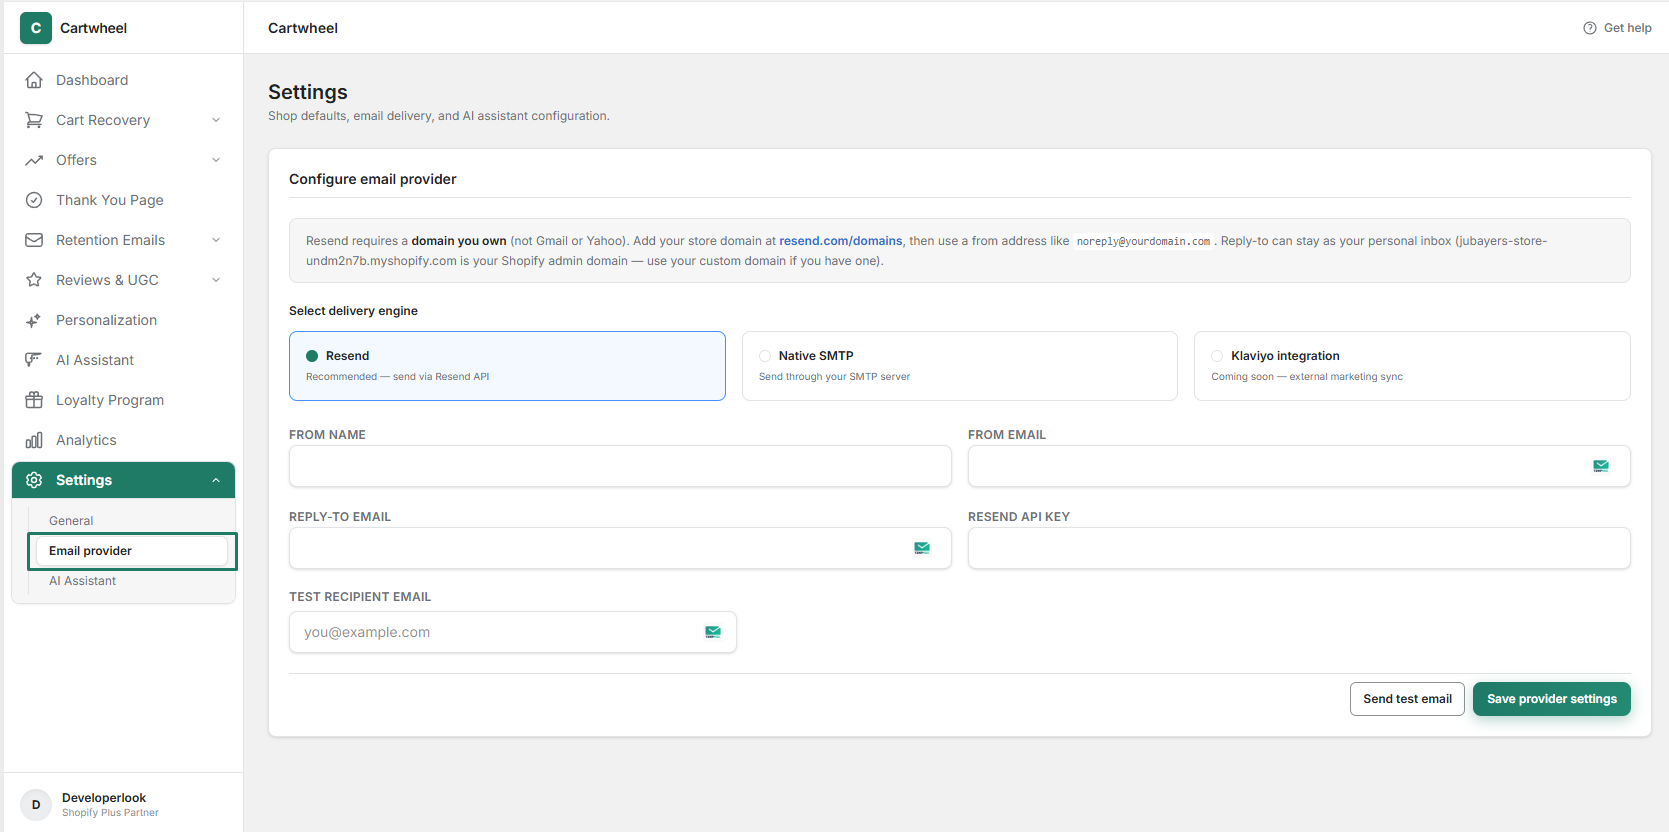The image size is (1669, 832).
Task: Click mail icon in Reply-To Email field
Action: click(922, 548)
